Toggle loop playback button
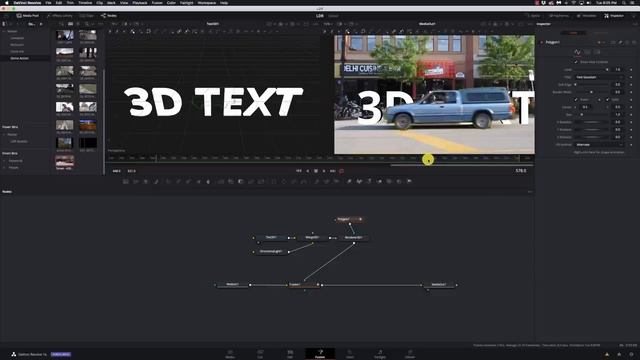 [x=342, y=171]
